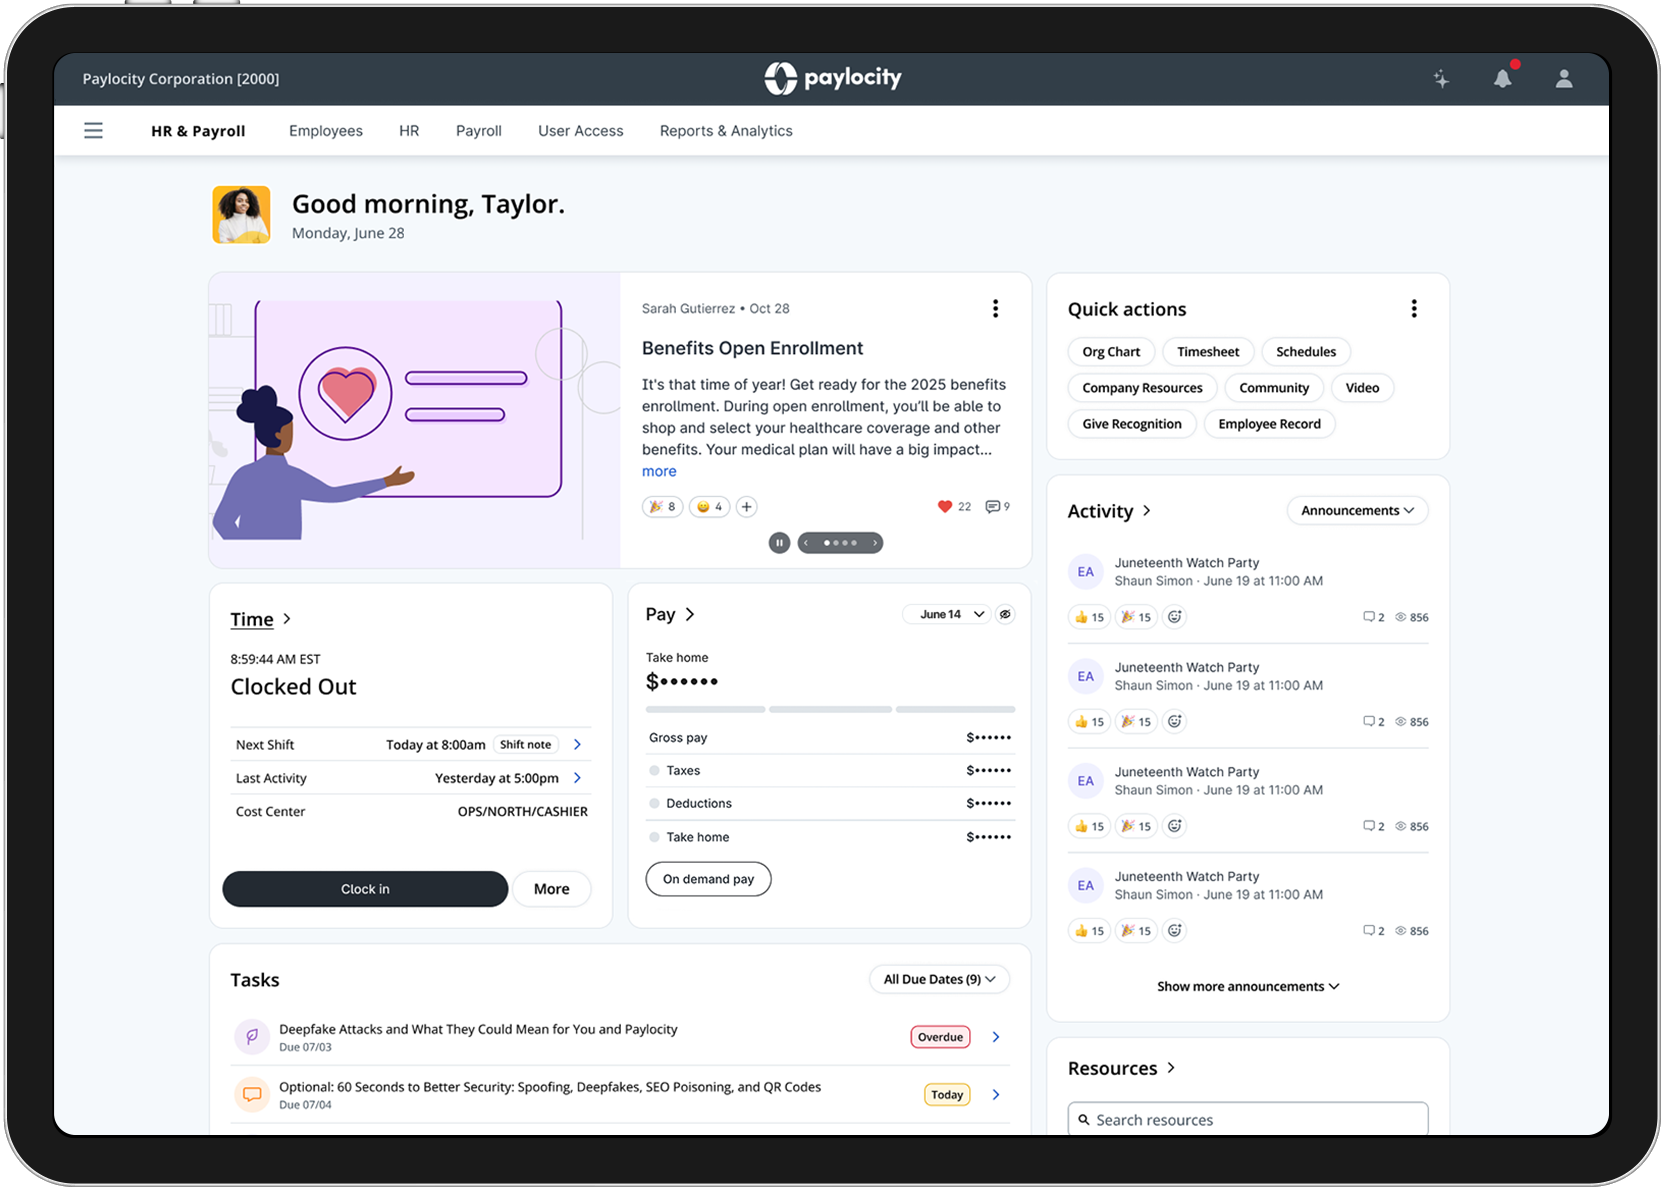Screen dimensions: 1661x1187
Task: Open the Resources section heading
Action: [1121, 1068]
